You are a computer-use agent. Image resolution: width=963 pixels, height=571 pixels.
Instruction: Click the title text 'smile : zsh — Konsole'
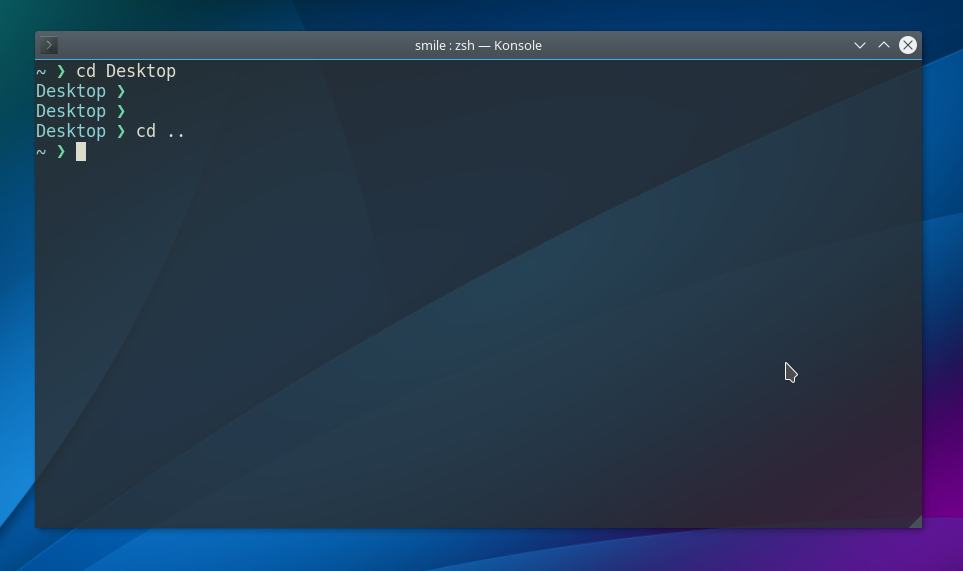[478, 46]
